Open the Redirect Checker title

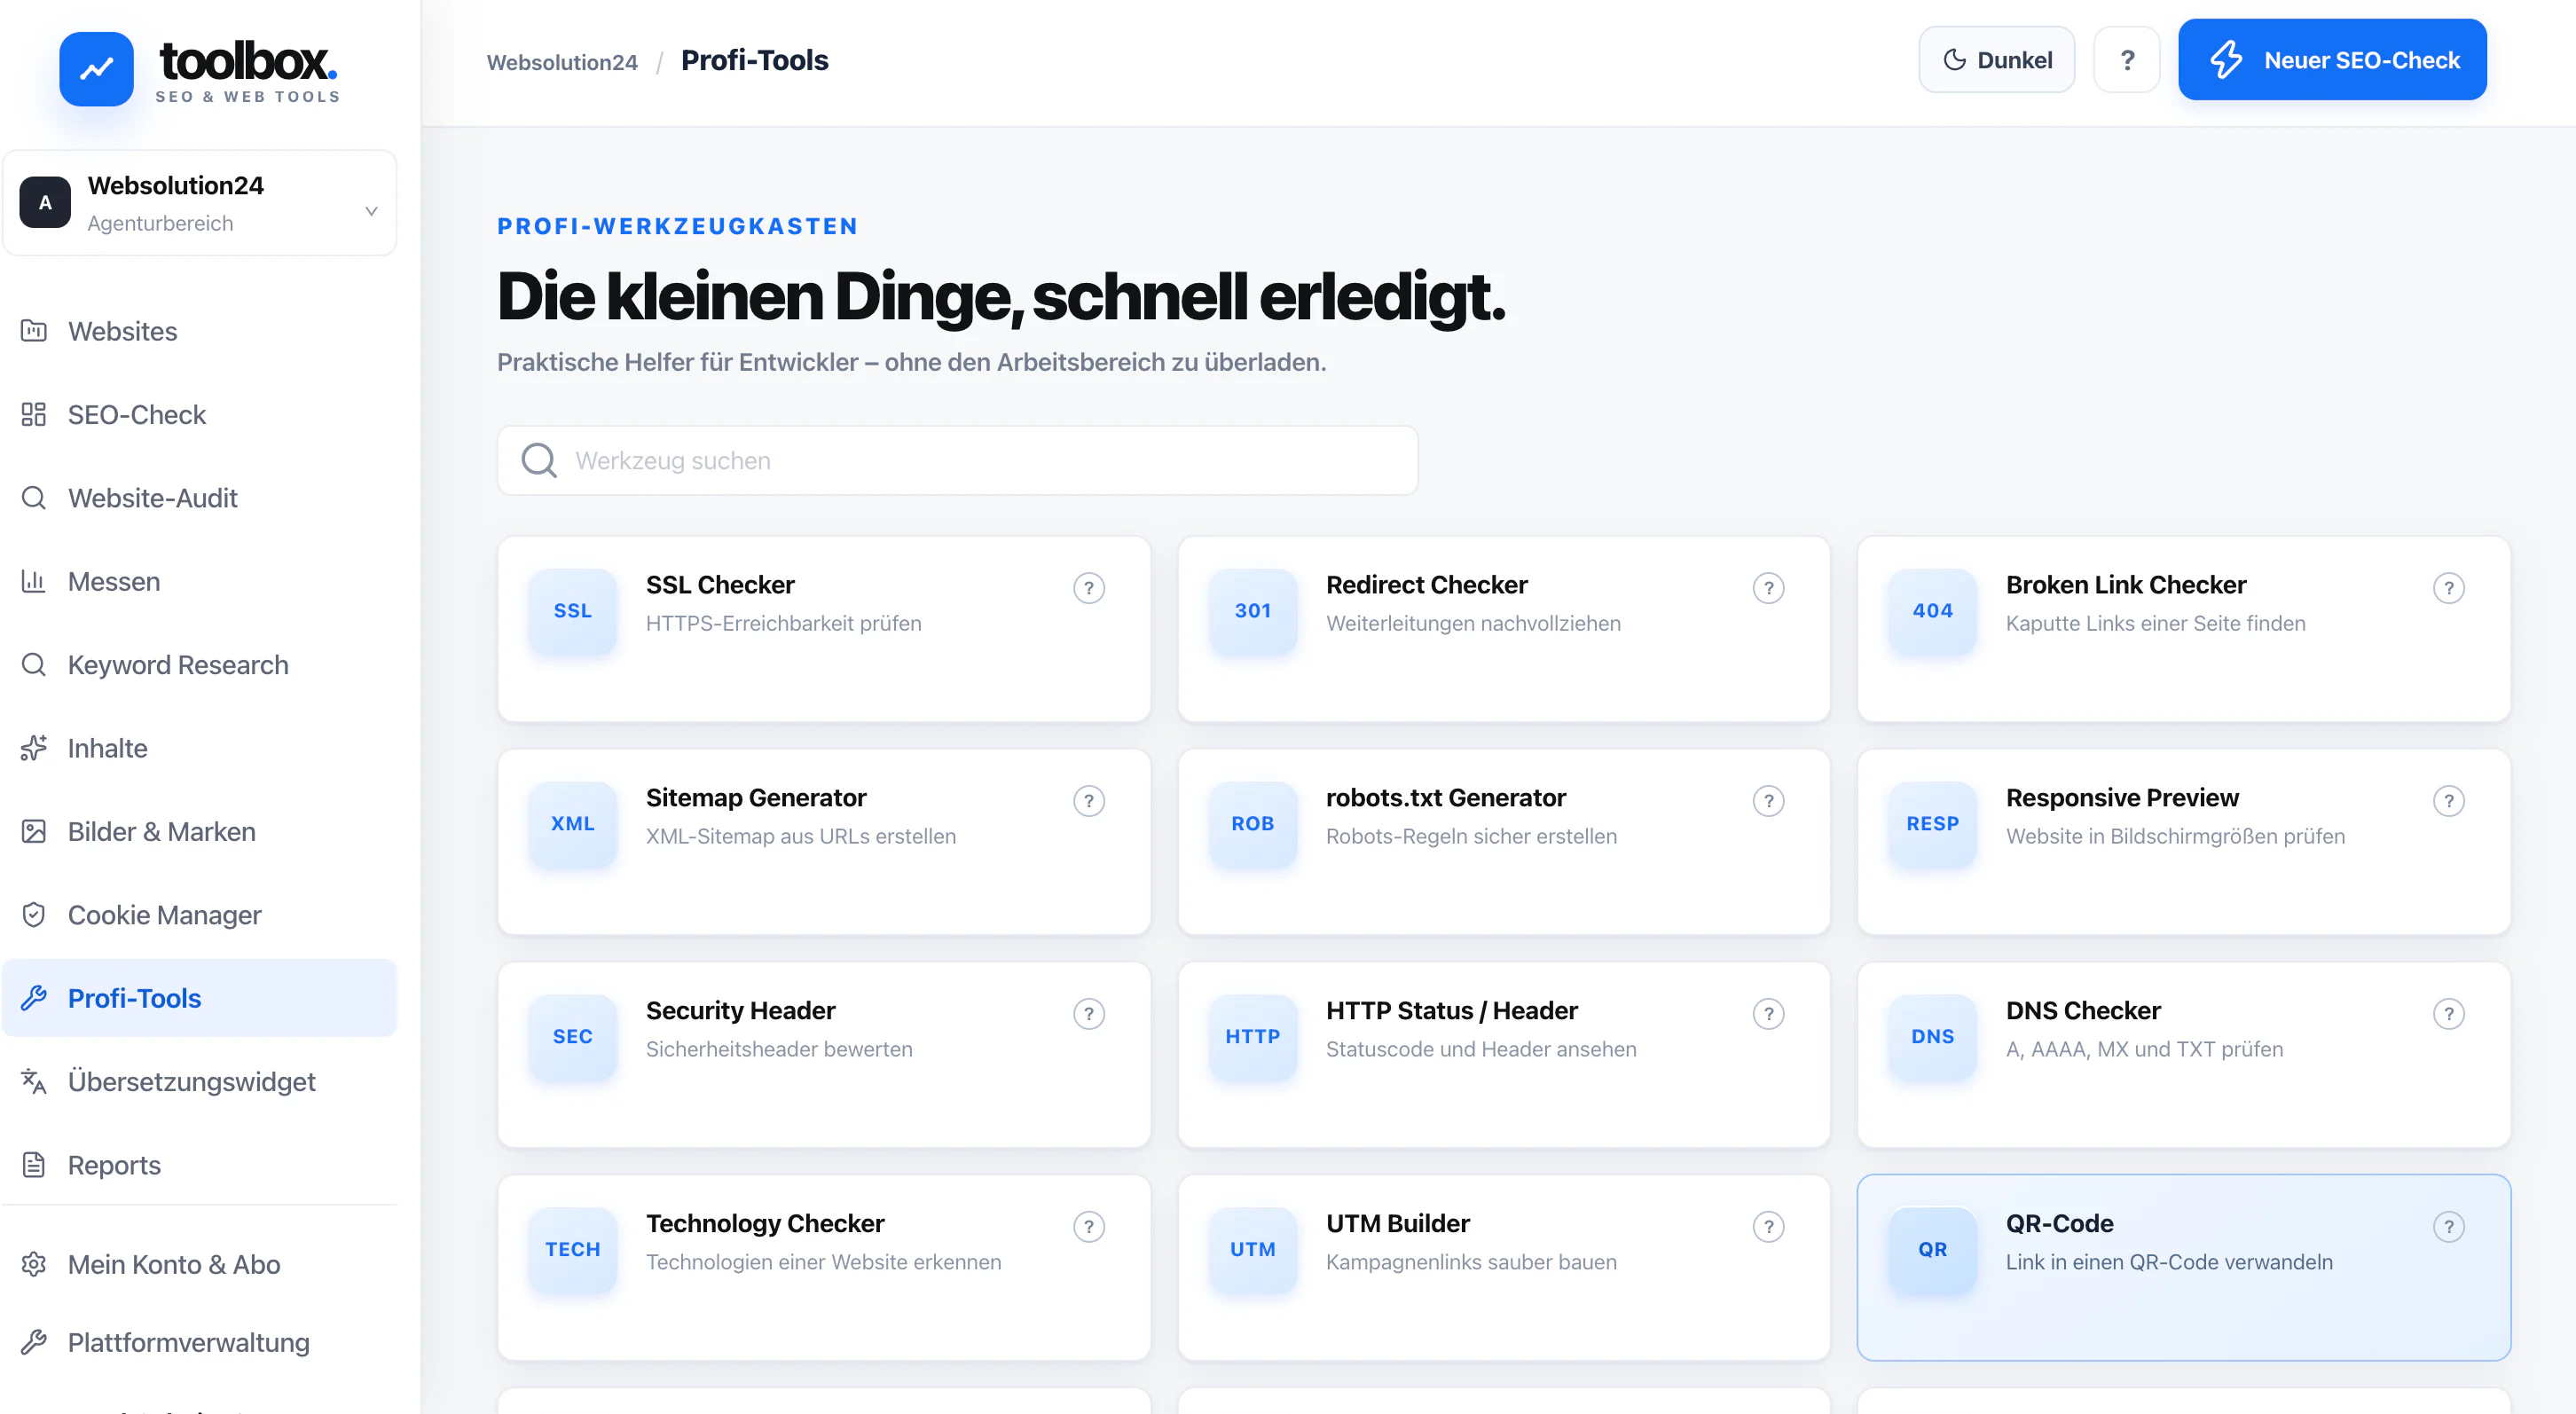click(x=1426, y=585)
